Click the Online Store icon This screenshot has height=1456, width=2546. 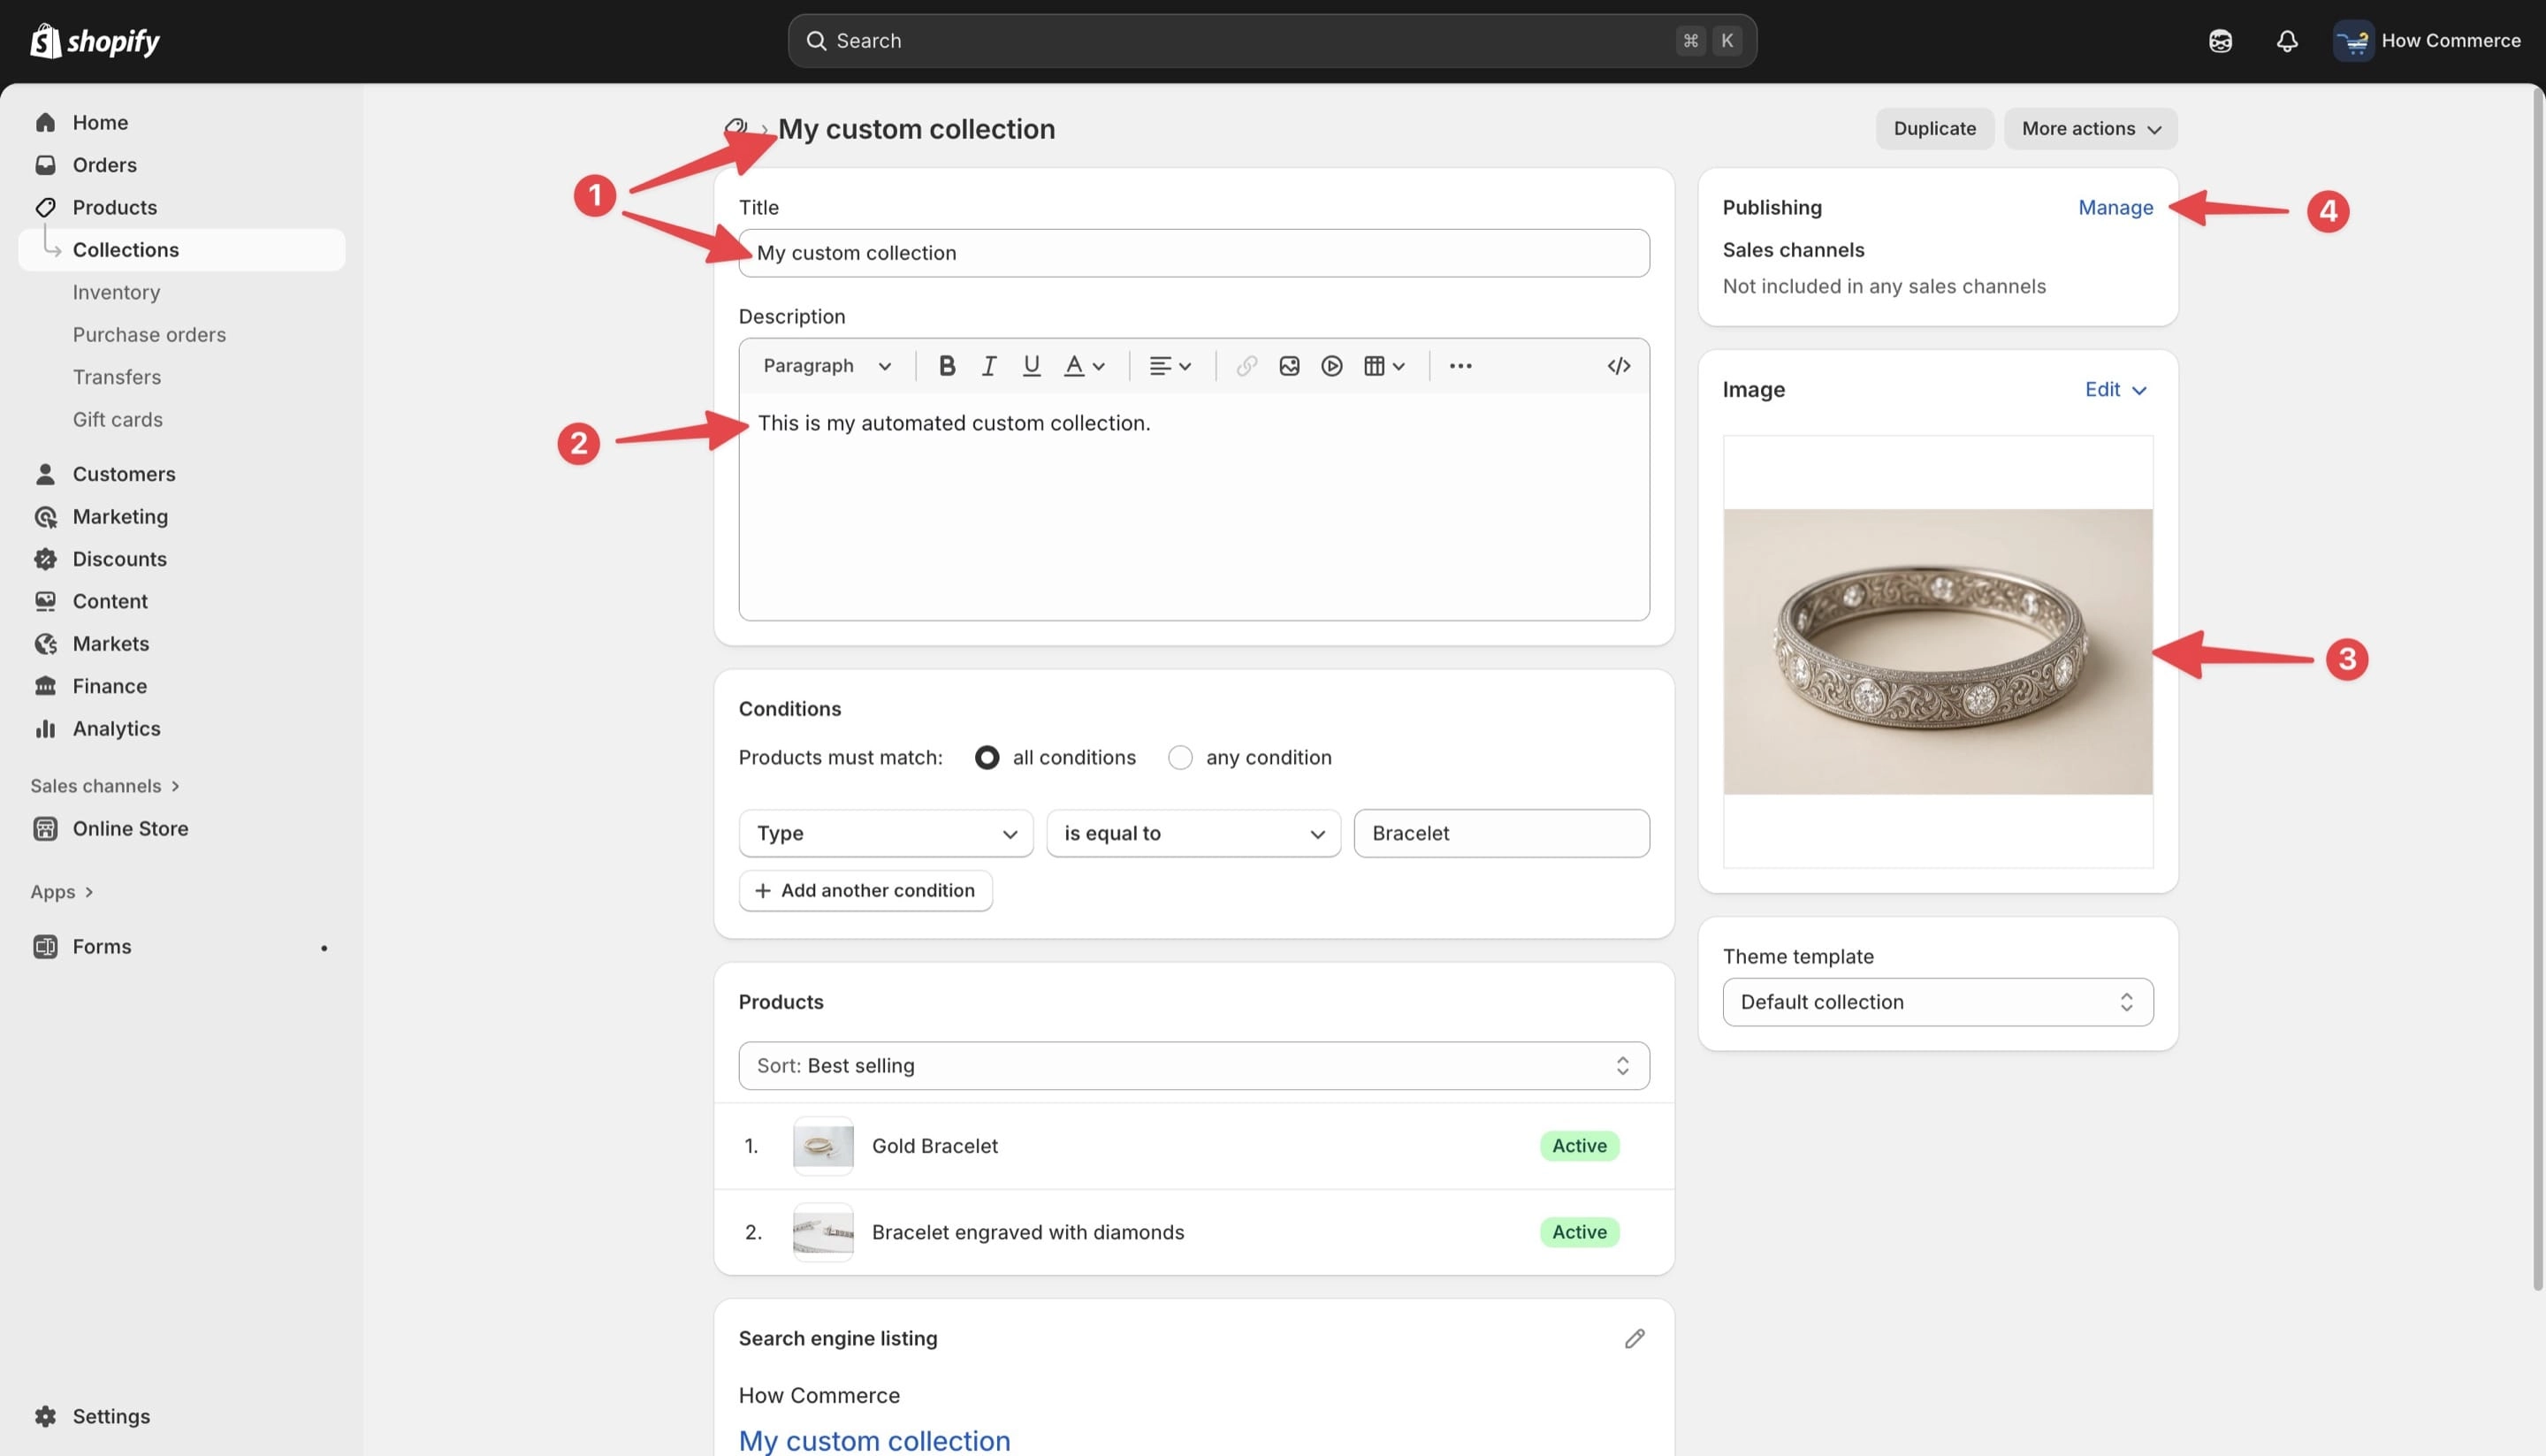coord(45,828)
